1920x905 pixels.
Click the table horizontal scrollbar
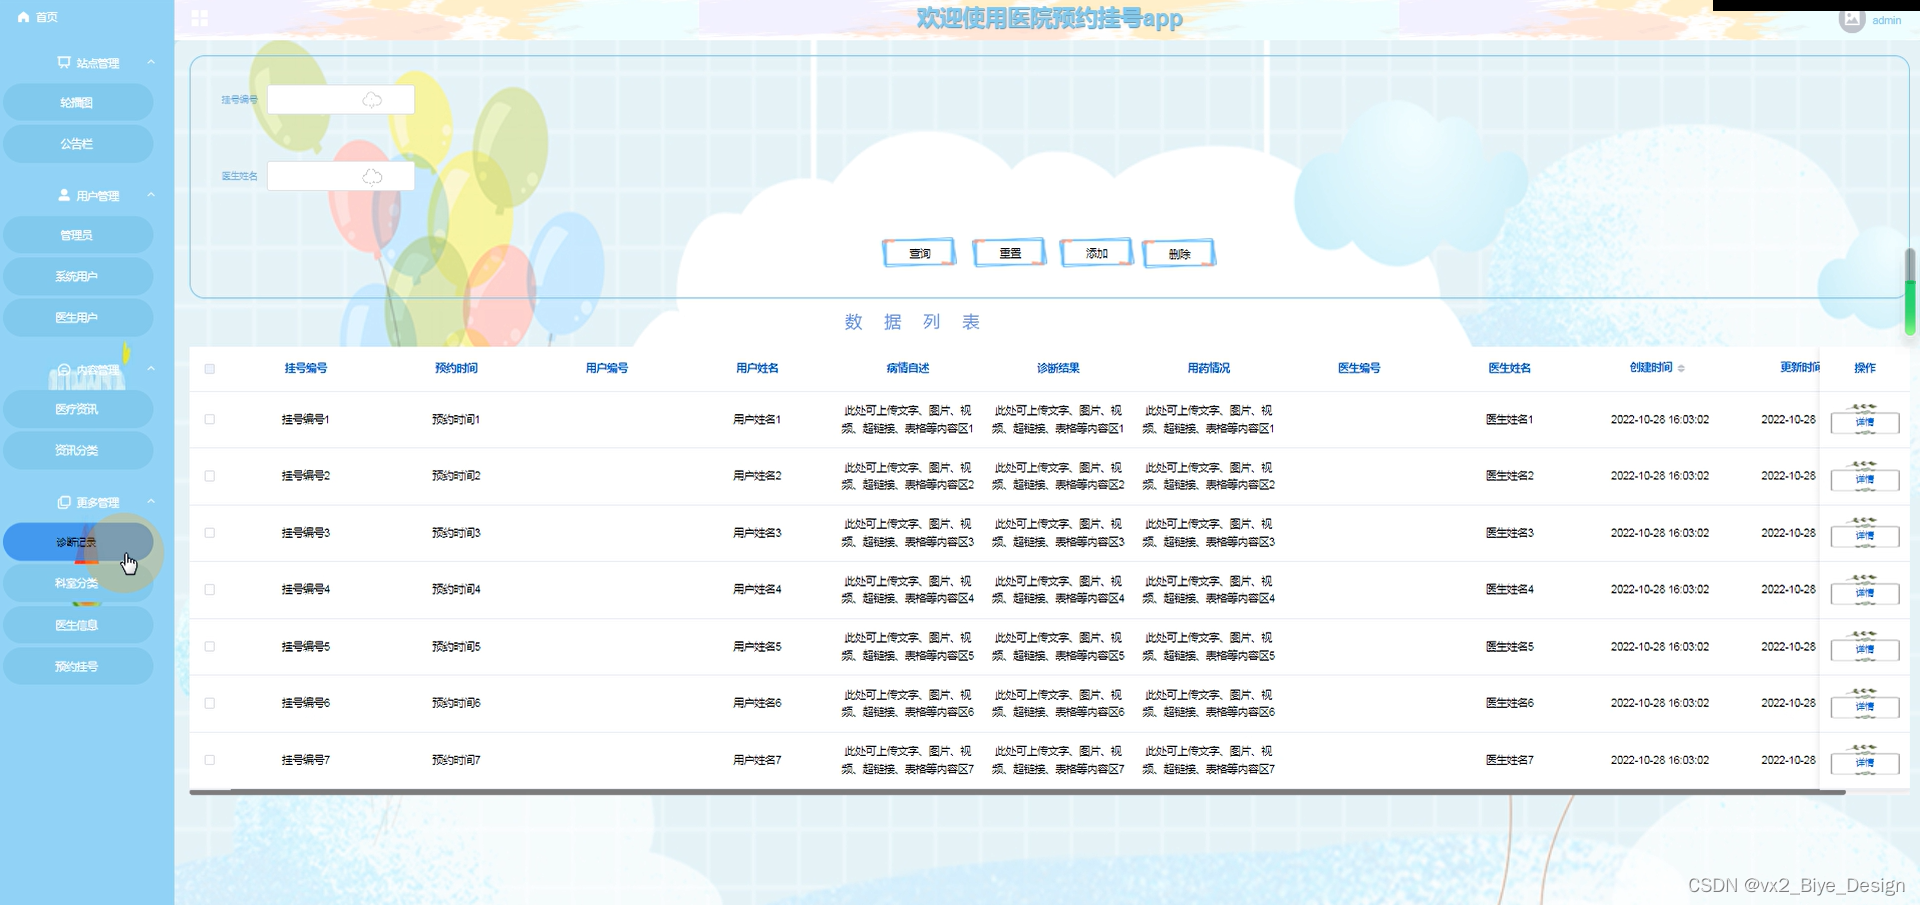(x=1017, y=792)
